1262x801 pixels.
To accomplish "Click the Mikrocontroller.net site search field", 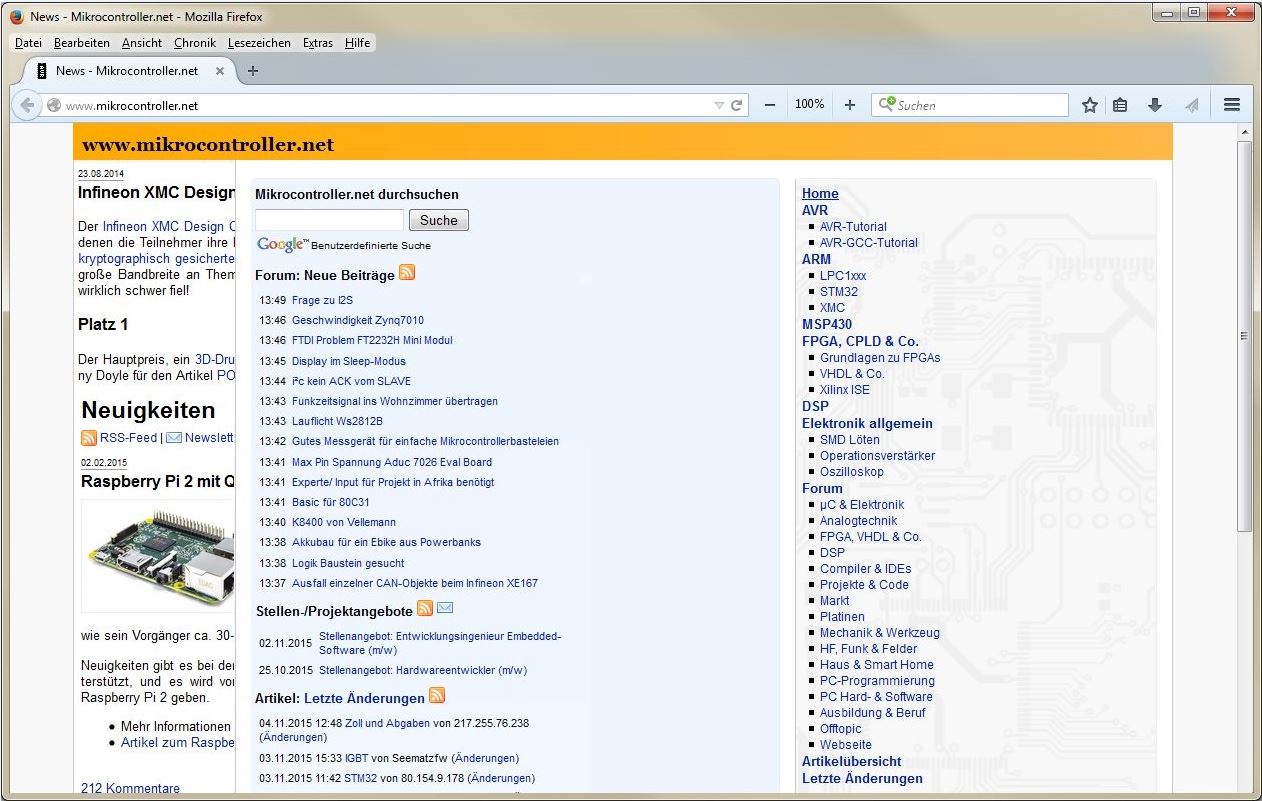I will [x=329, y=220].
